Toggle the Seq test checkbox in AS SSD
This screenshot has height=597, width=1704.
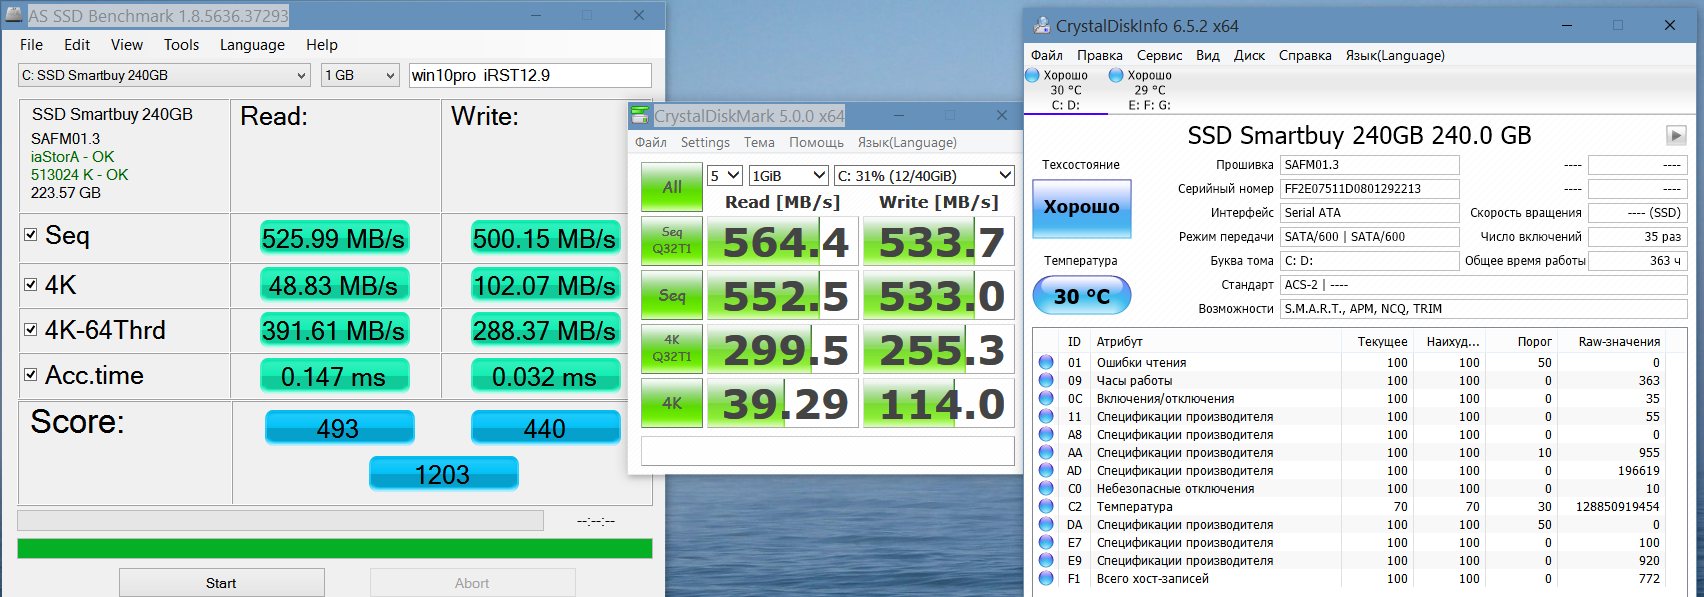click(31, 234)
